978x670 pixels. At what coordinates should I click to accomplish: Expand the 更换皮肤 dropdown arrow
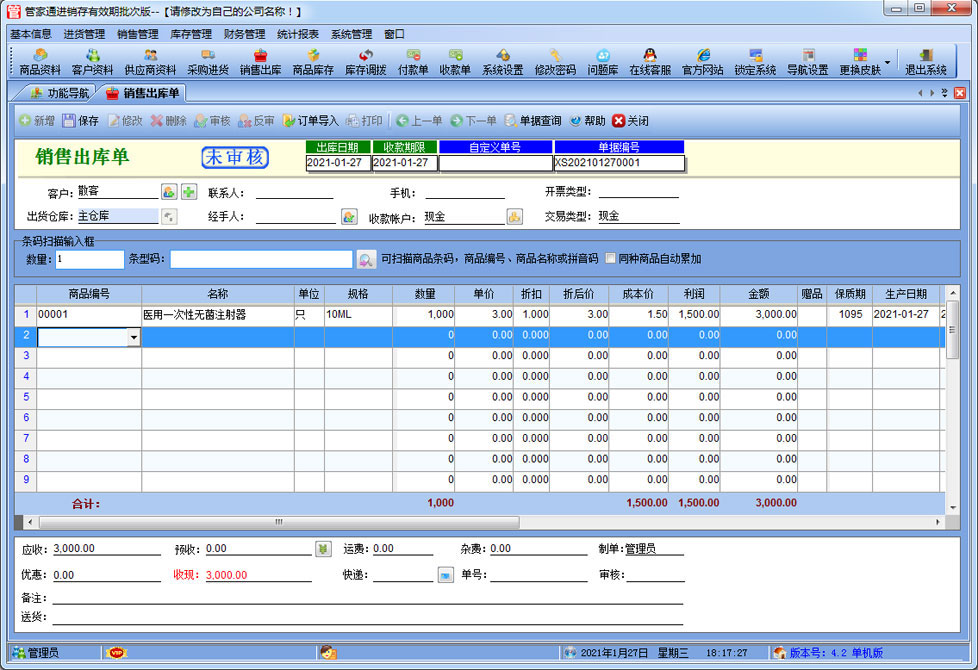point(888,62)
